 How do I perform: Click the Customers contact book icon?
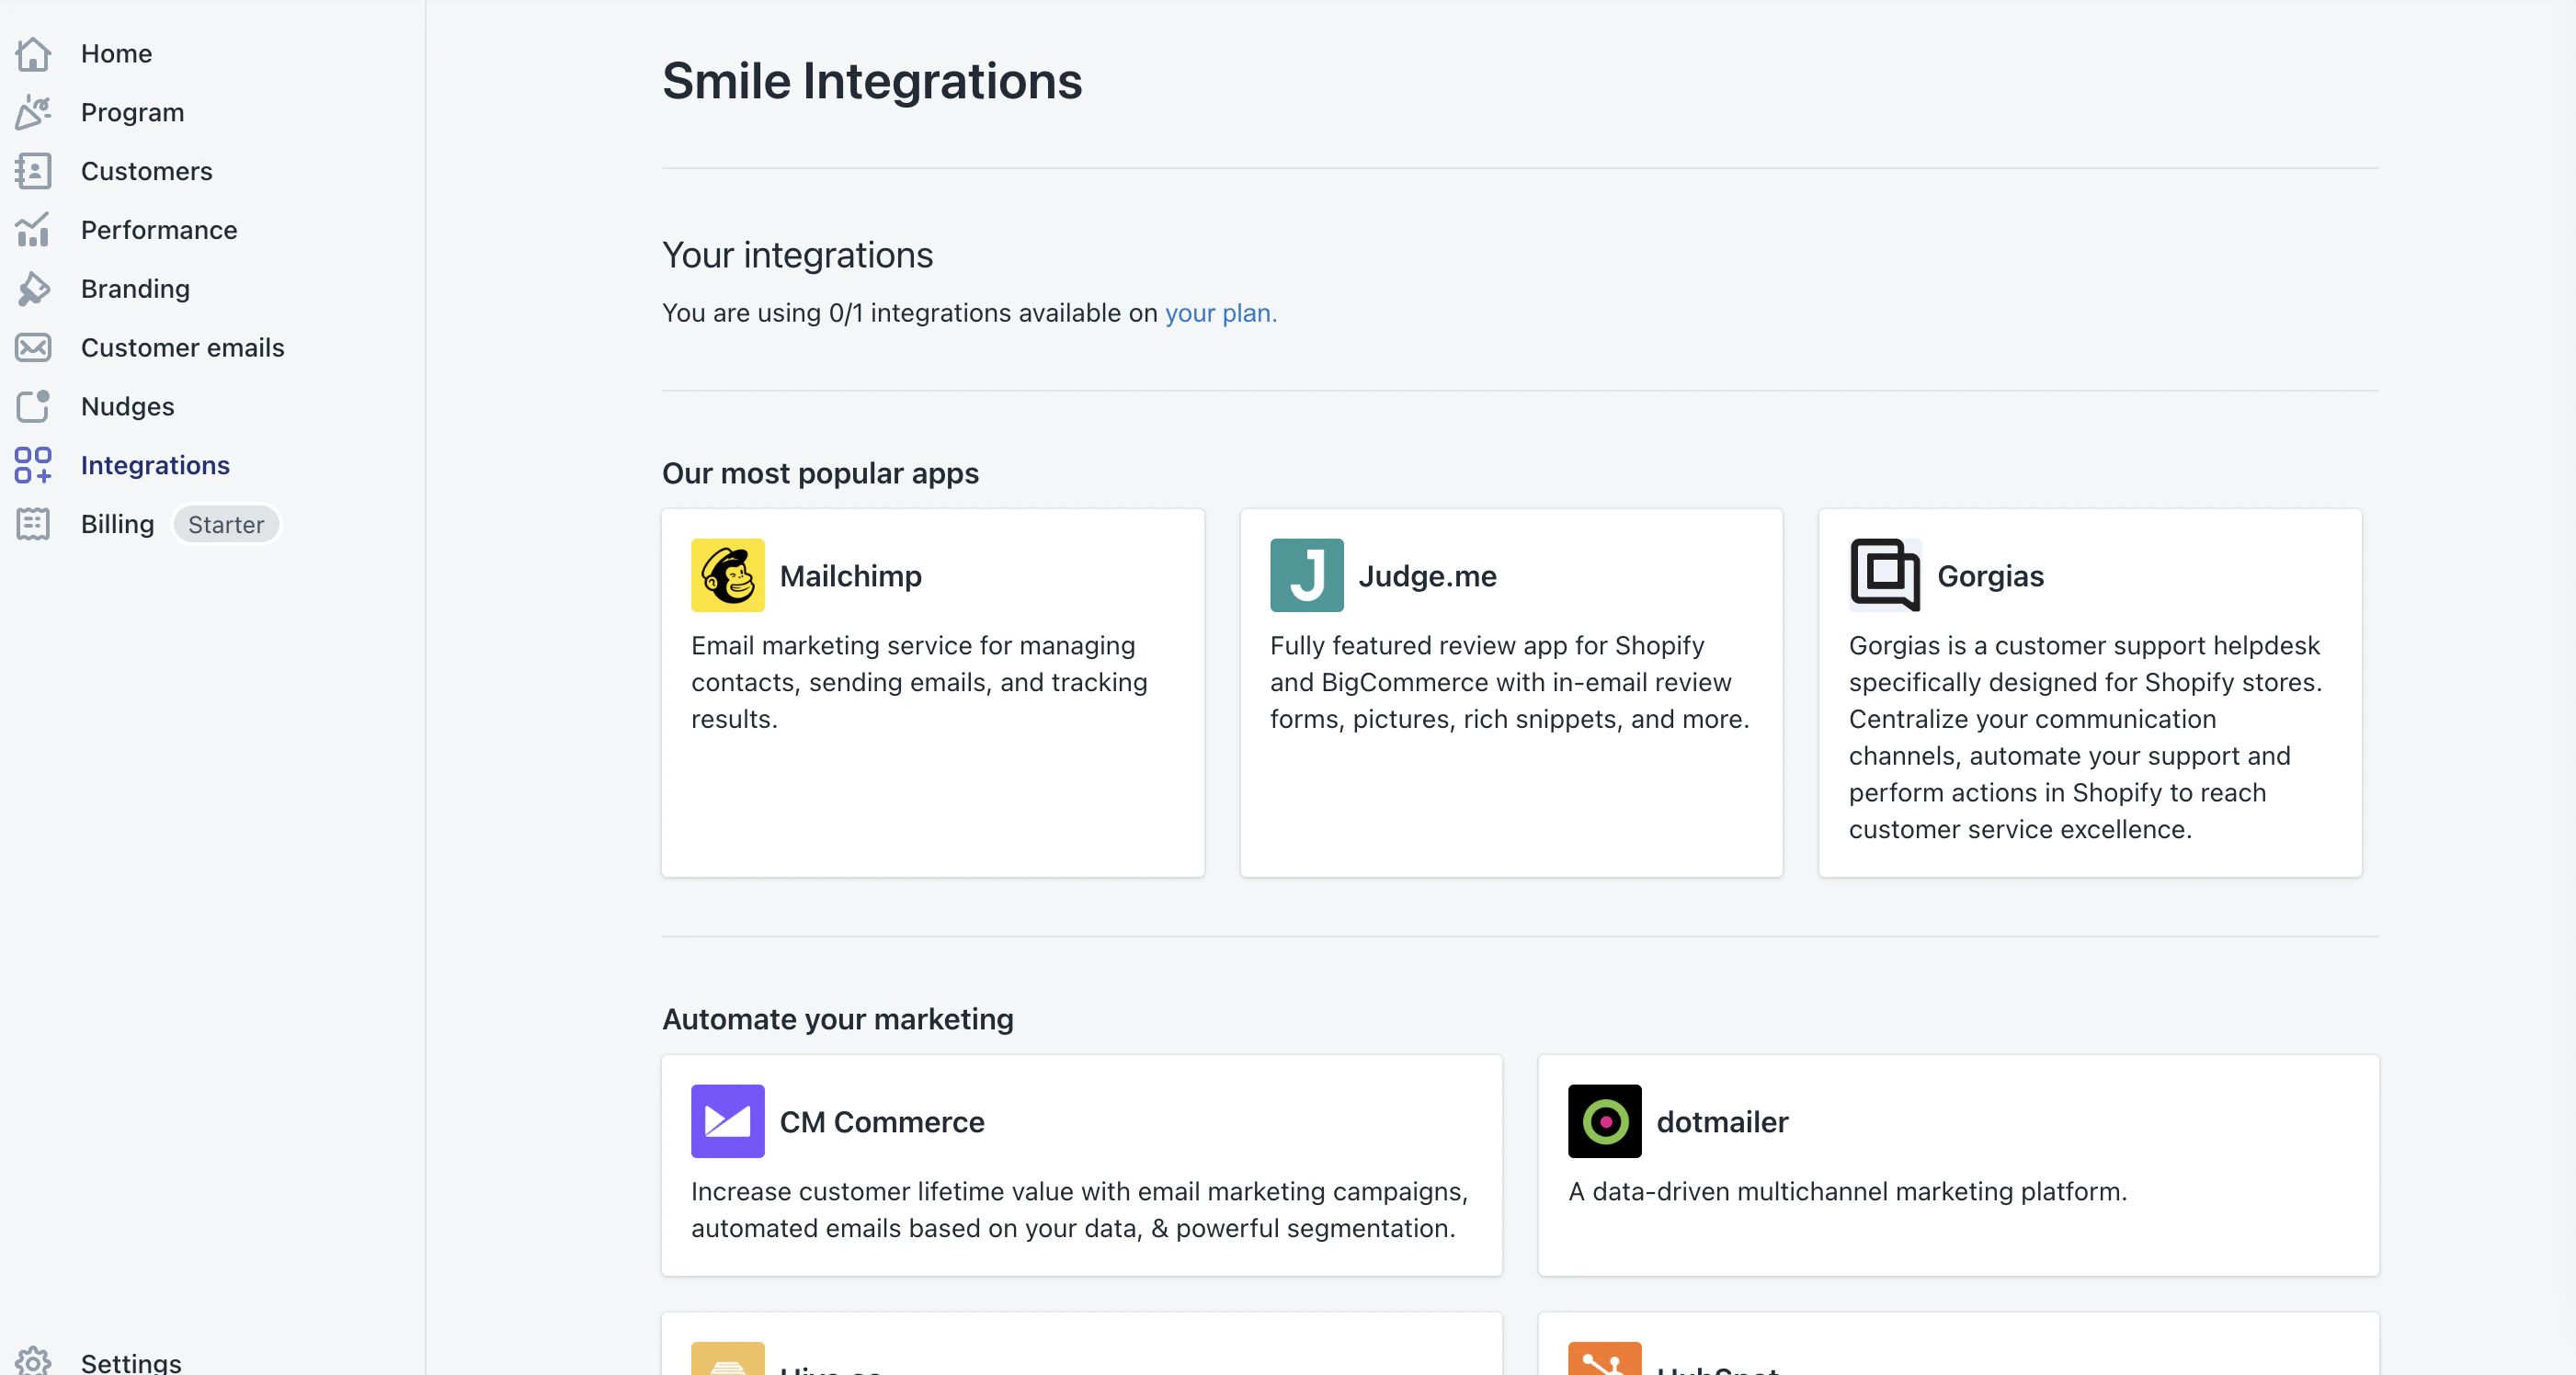click(33, 171)
